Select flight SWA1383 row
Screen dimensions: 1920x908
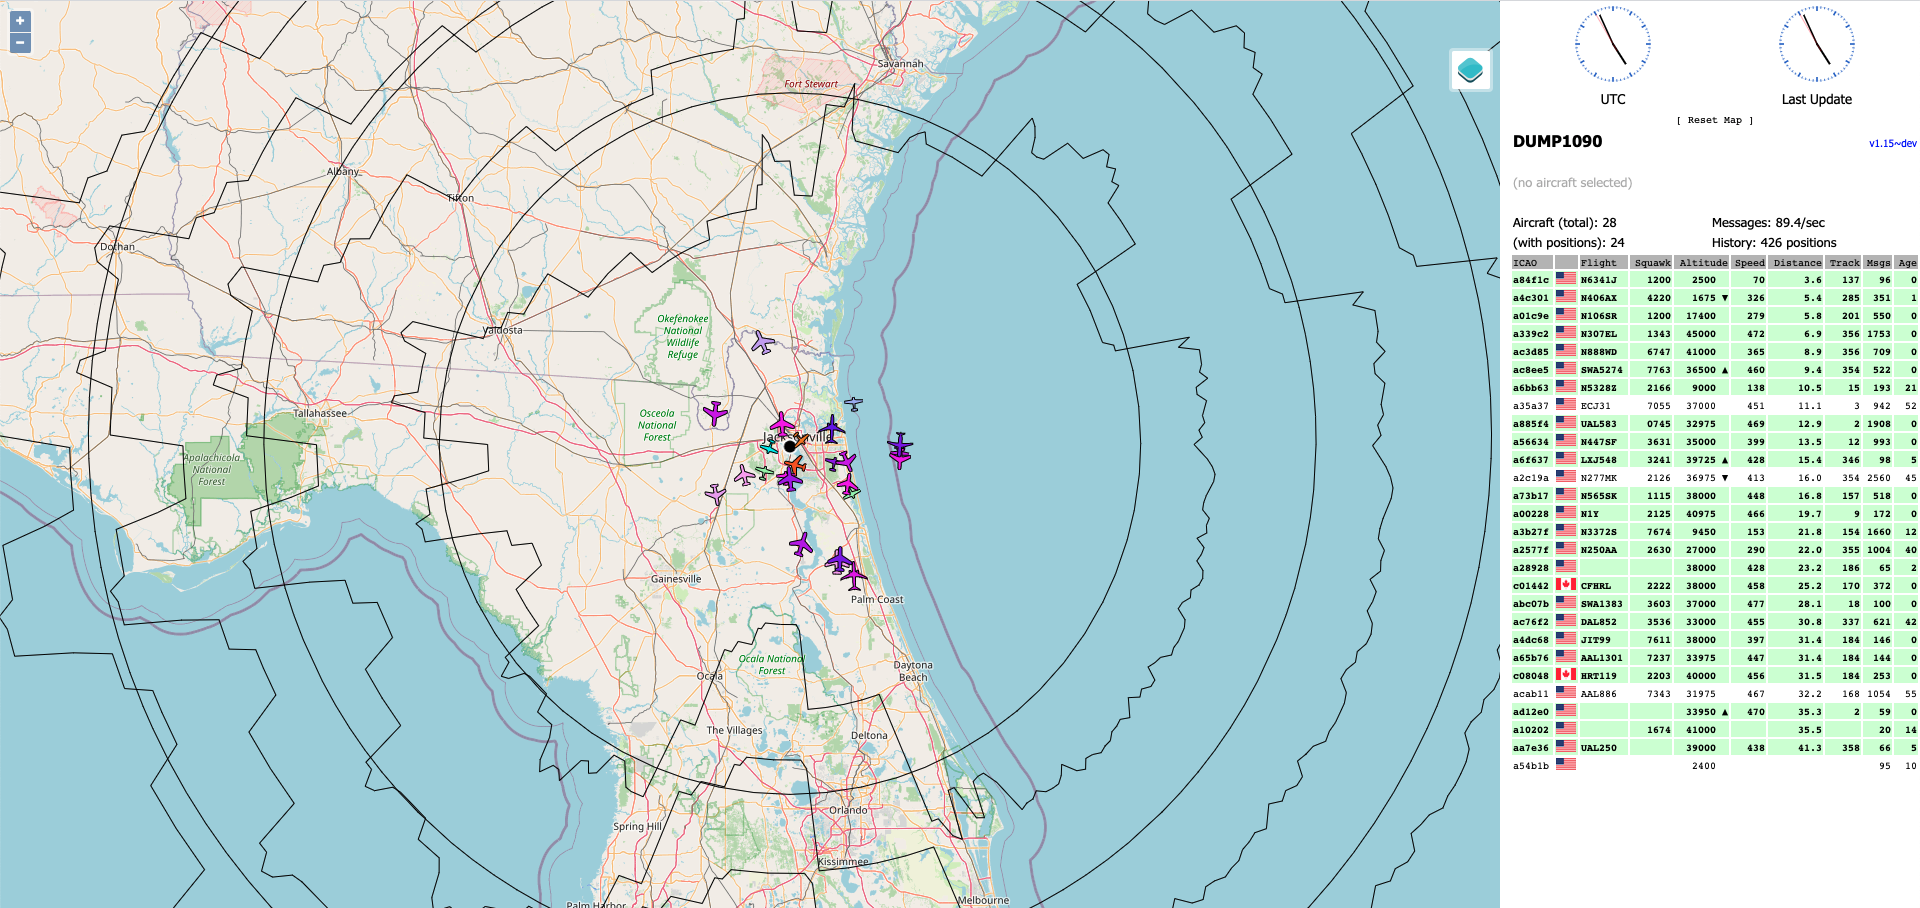click(1714, 604)
